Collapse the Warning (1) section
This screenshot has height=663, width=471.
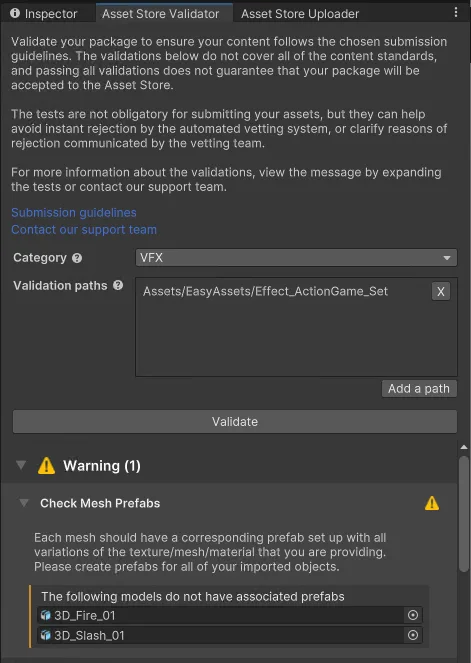point(21,465)
